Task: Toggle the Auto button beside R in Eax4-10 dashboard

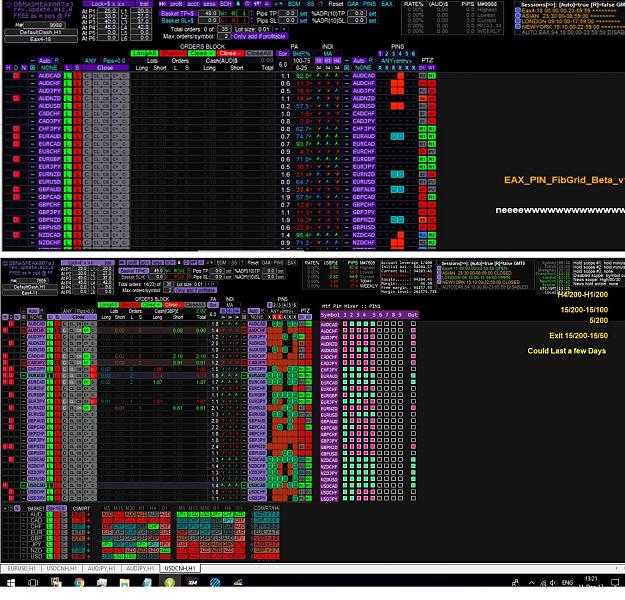Action: 44,61
